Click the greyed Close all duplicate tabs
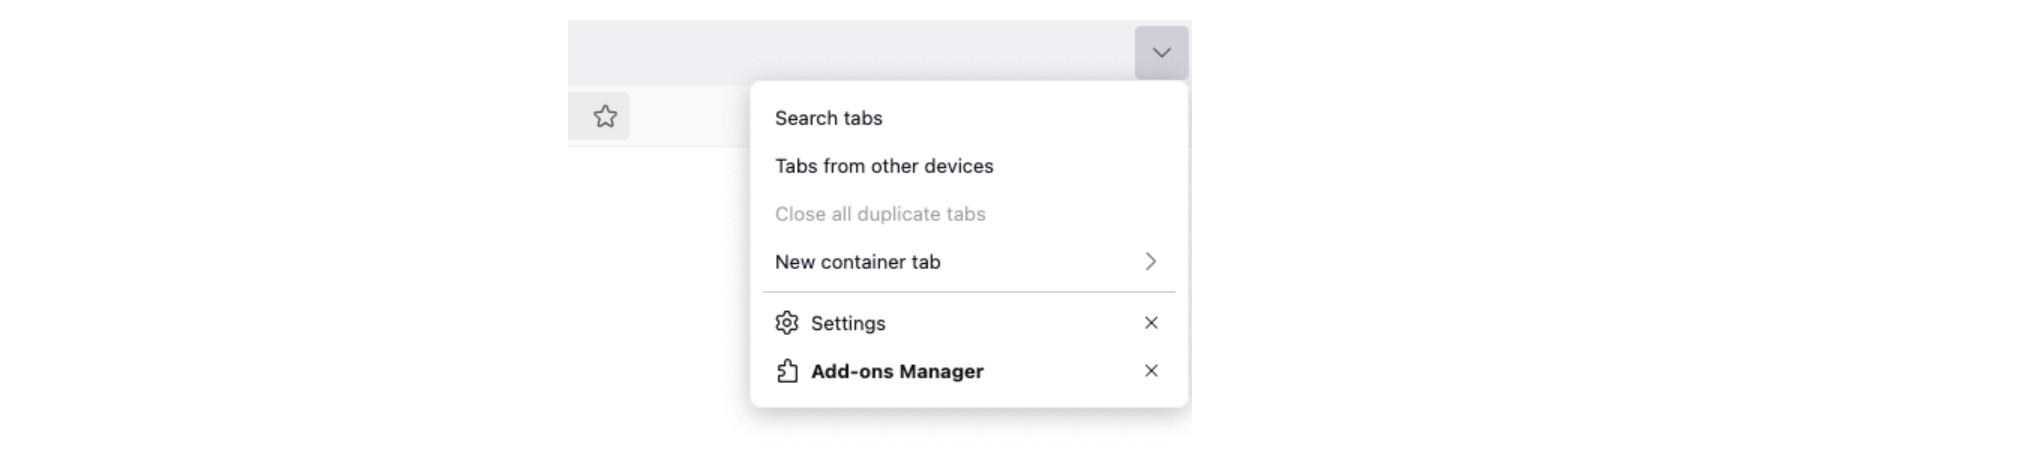 click(x=880, y=214)
